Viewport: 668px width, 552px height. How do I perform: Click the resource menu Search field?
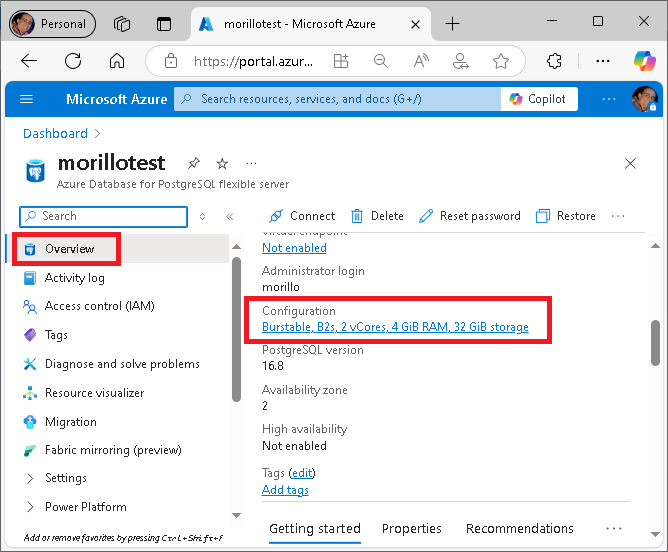[104, 217]
